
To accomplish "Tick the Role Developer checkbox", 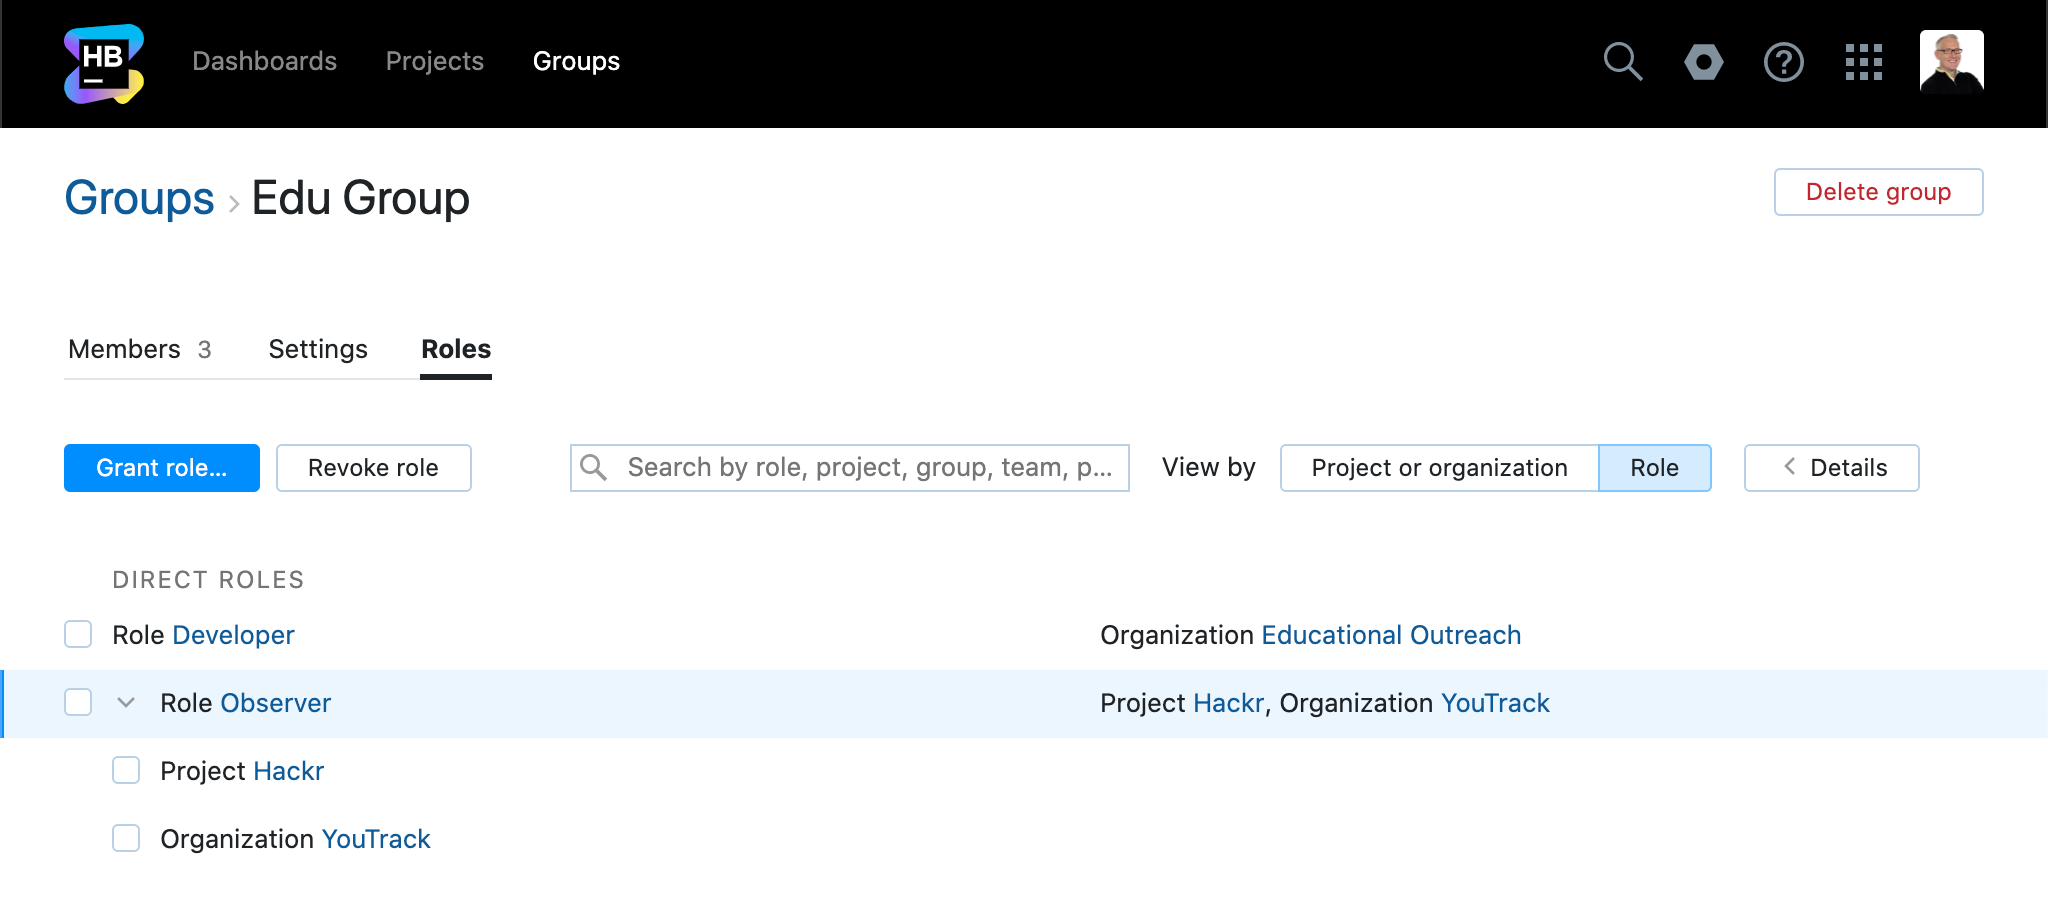I will click(78, 635).
